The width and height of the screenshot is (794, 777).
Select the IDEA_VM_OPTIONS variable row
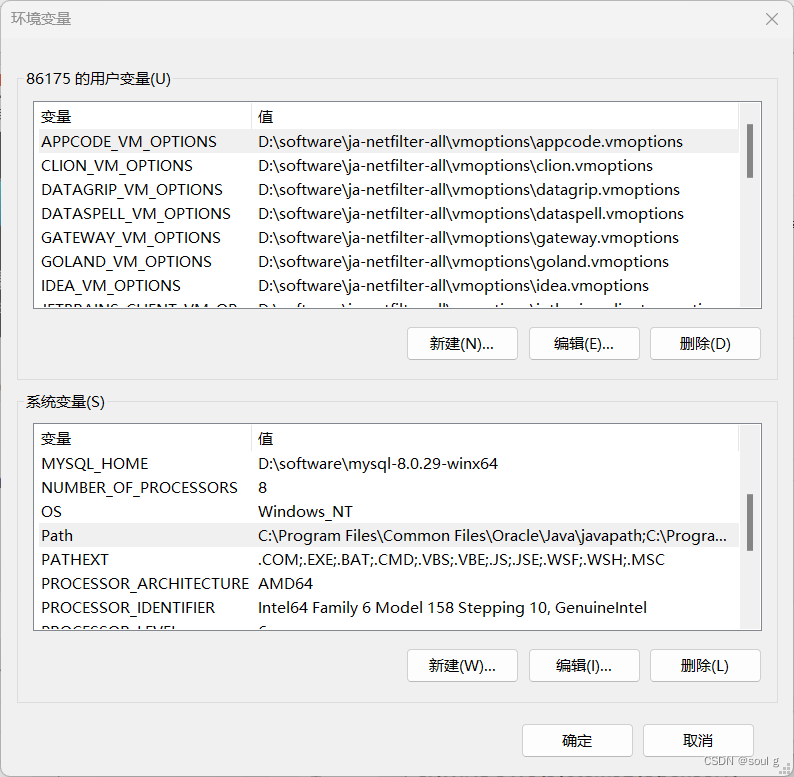[x=388, y=286]
